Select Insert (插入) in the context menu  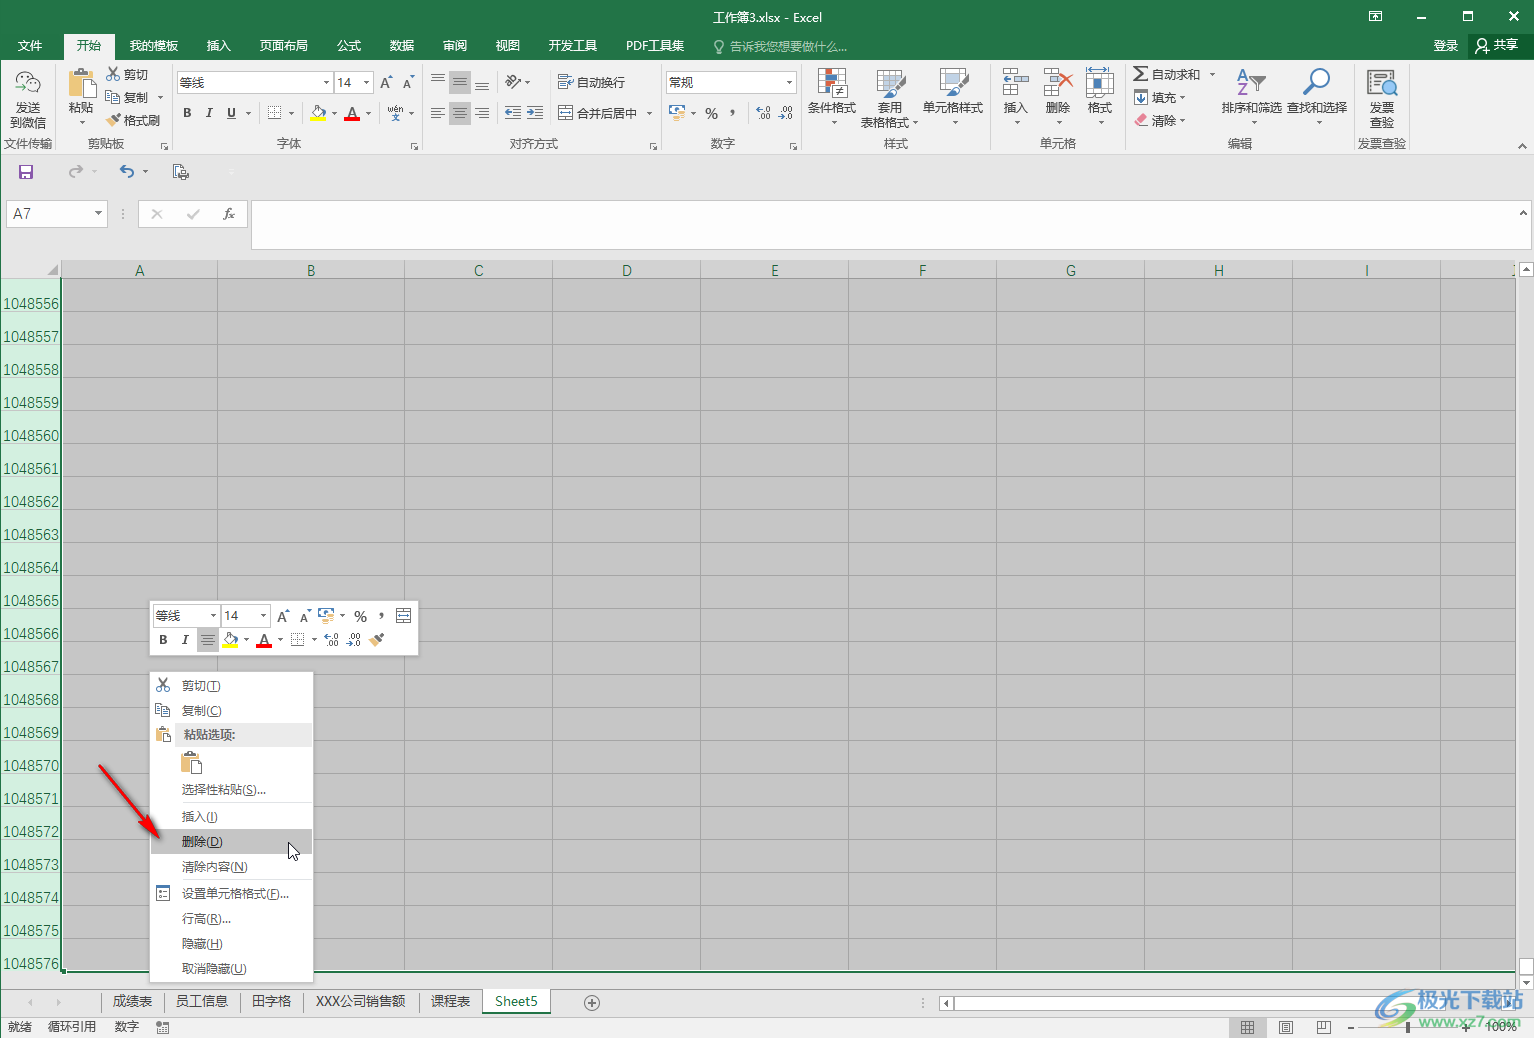tap(231, 817)
